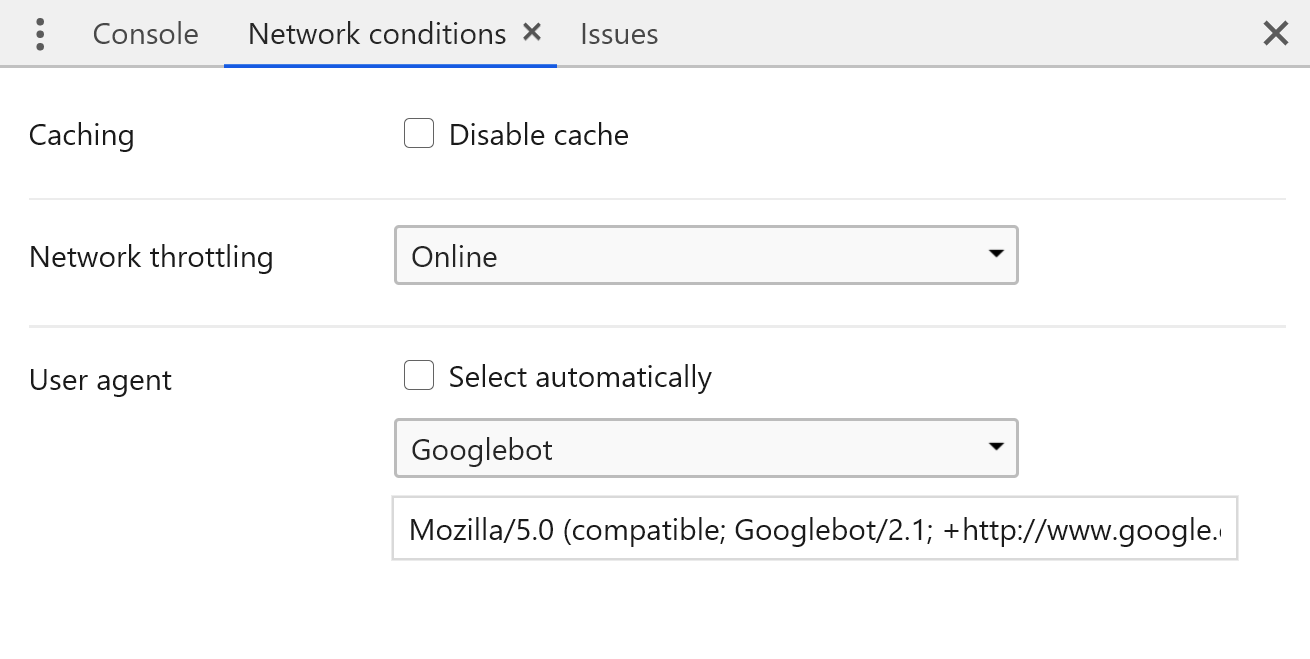Click the Caching section label
The image size is (1310, 659).
81,135
